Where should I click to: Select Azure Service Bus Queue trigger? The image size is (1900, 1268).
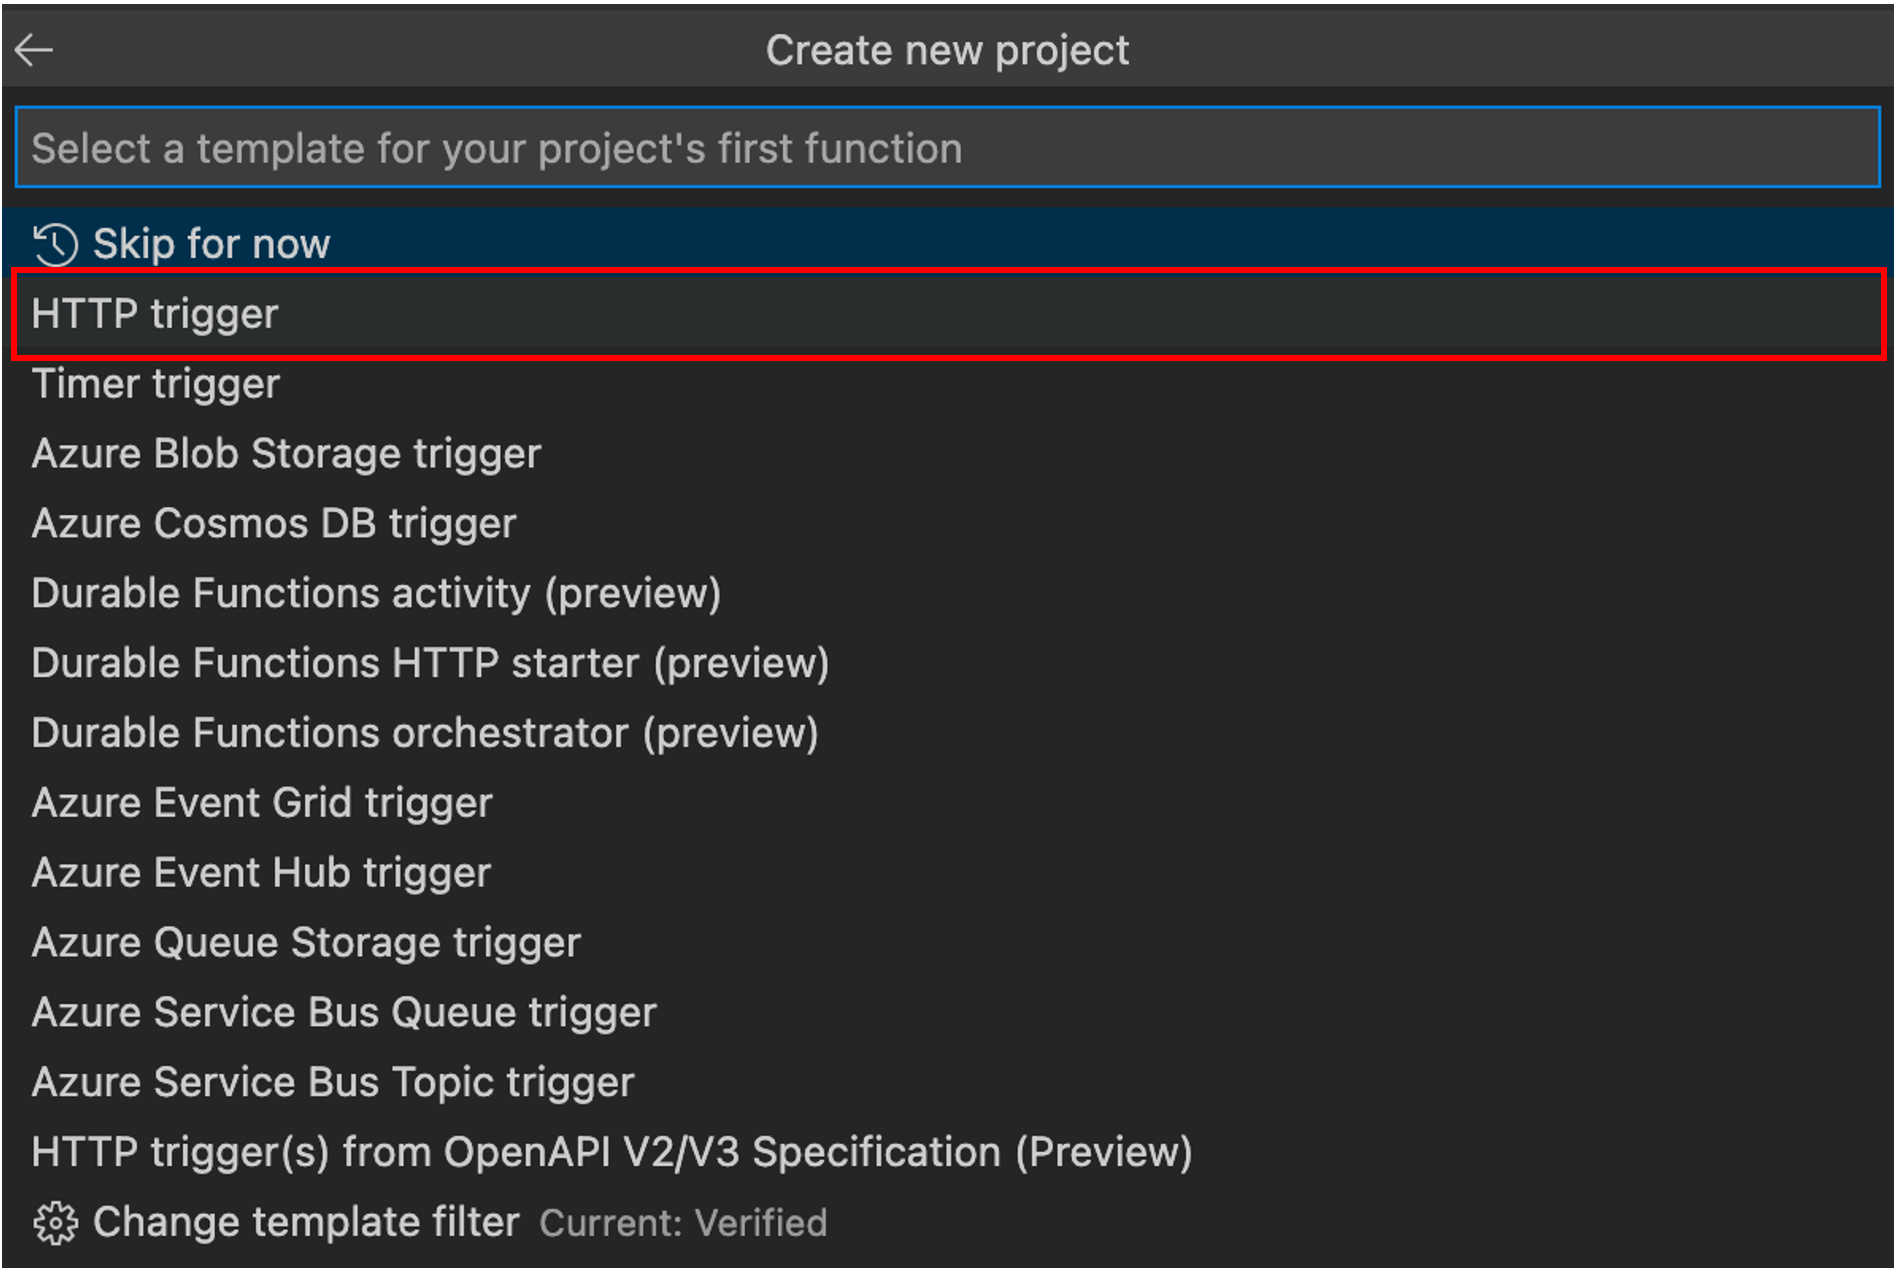pyautogui.click(x=344, y=1013)
